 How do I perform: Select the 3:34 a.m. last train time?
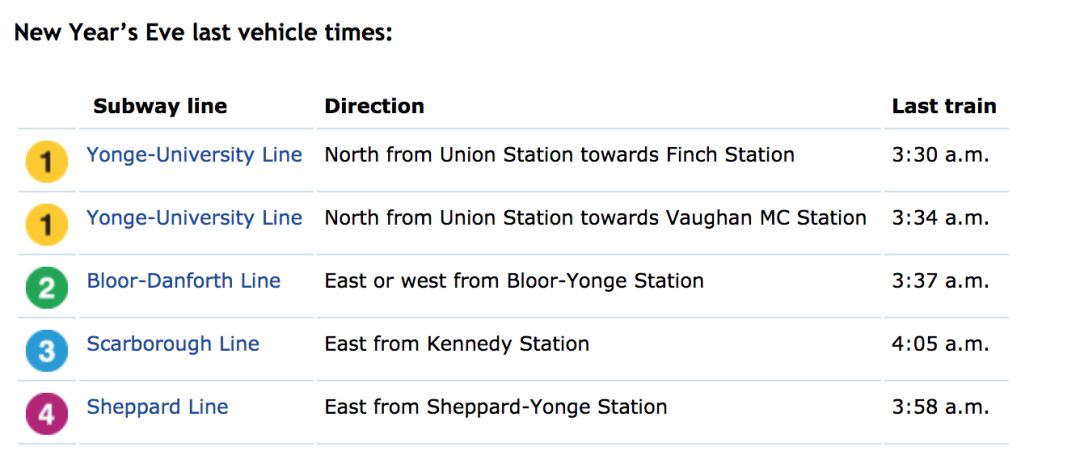click(940, 218)
